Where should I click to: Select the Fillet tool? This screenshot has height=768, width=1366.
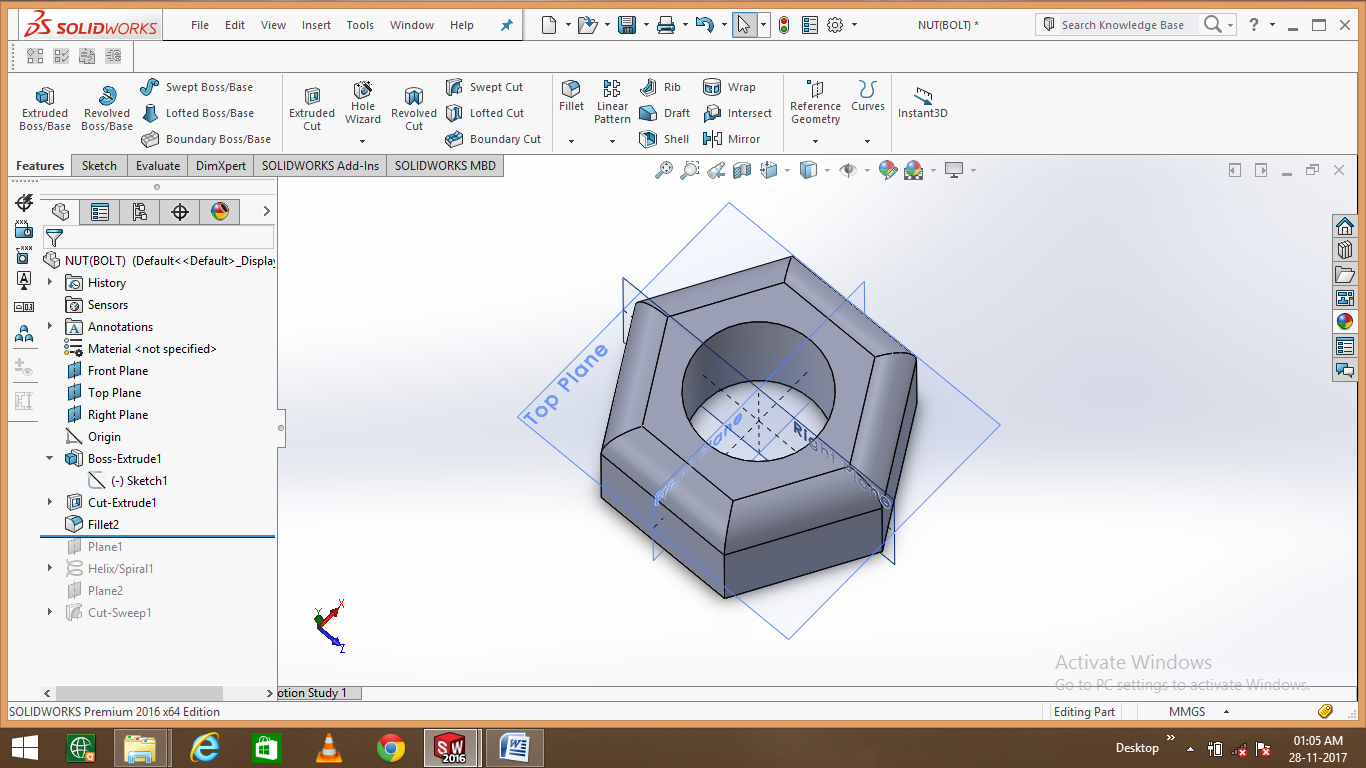point(571,100)
